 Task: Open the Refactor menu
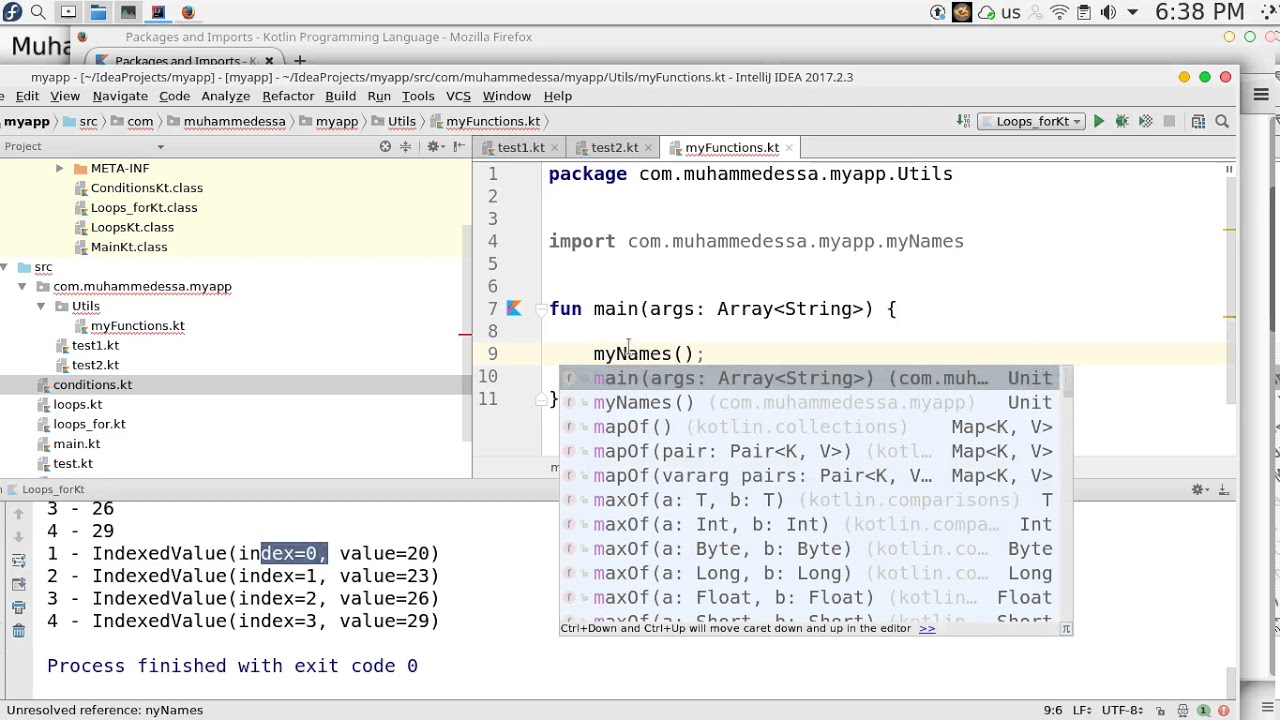pos(288,96)
